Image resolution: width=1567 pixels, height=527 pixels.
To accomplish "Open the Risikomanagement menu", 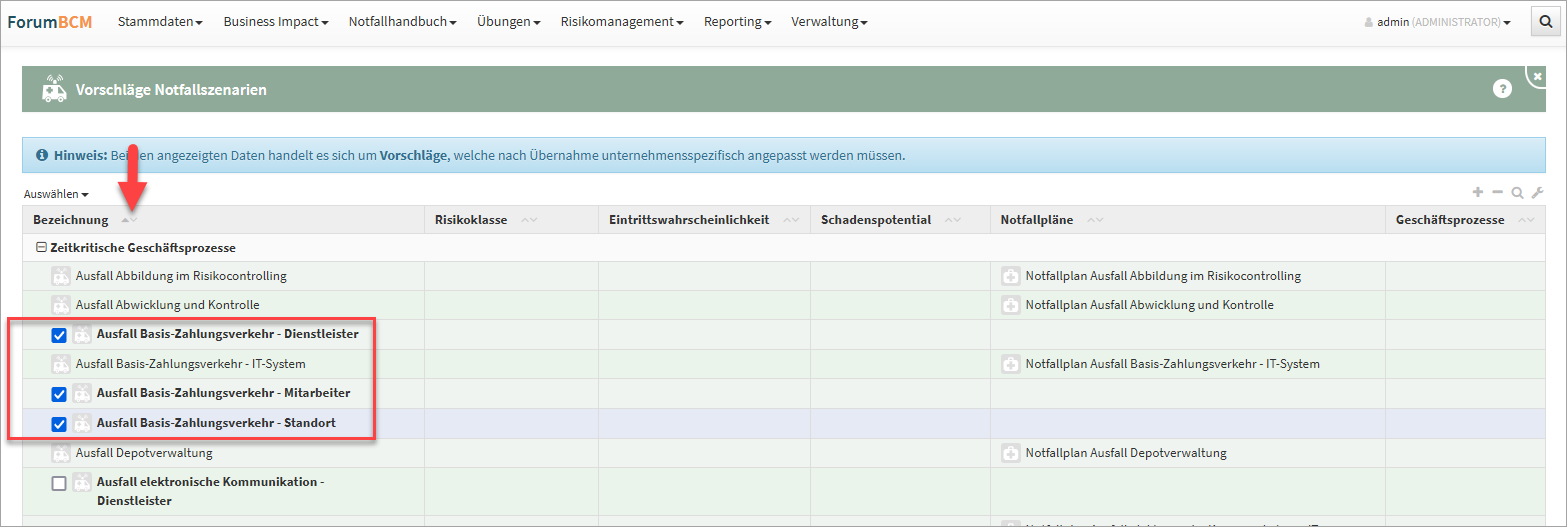I will [x=622, y=22].
